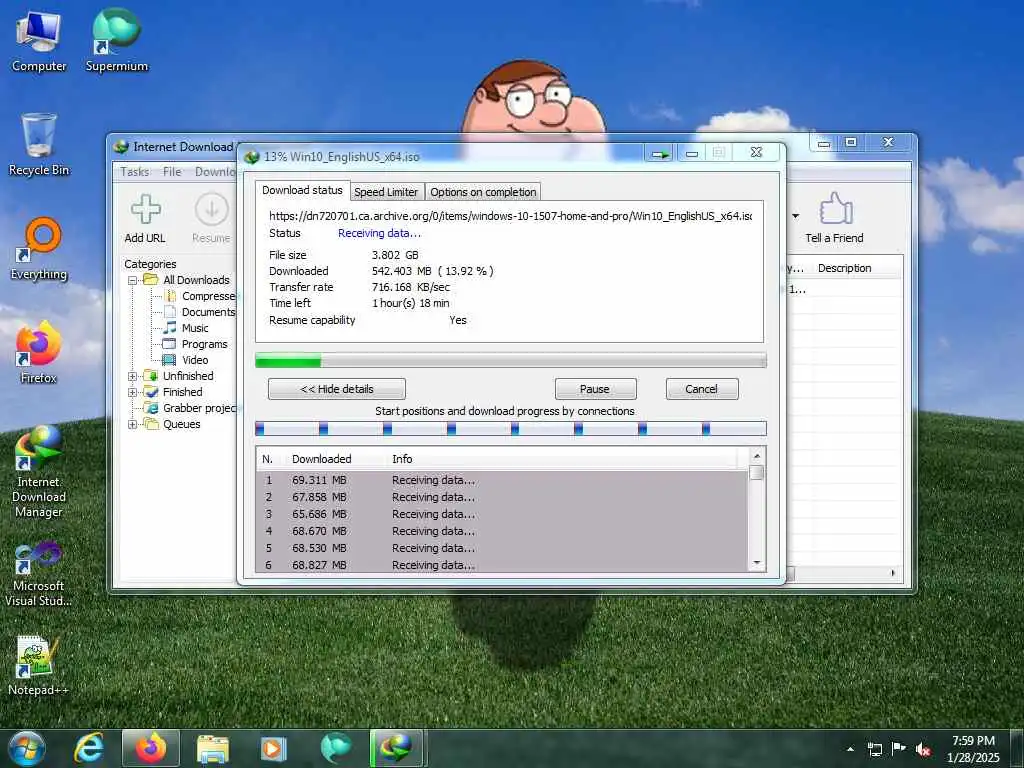Image resolution: width=1024 pixels, height=768 pixels.
Task: Select connection row 5 with 68.530 MB
Action: [x=502, y=548]
